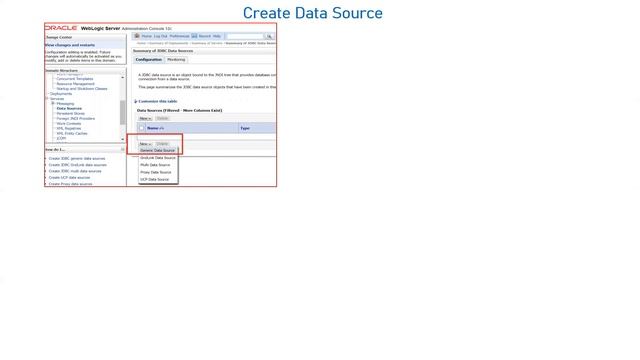
Task: Switch to the Monitoring tab
Action: (176, 60)
